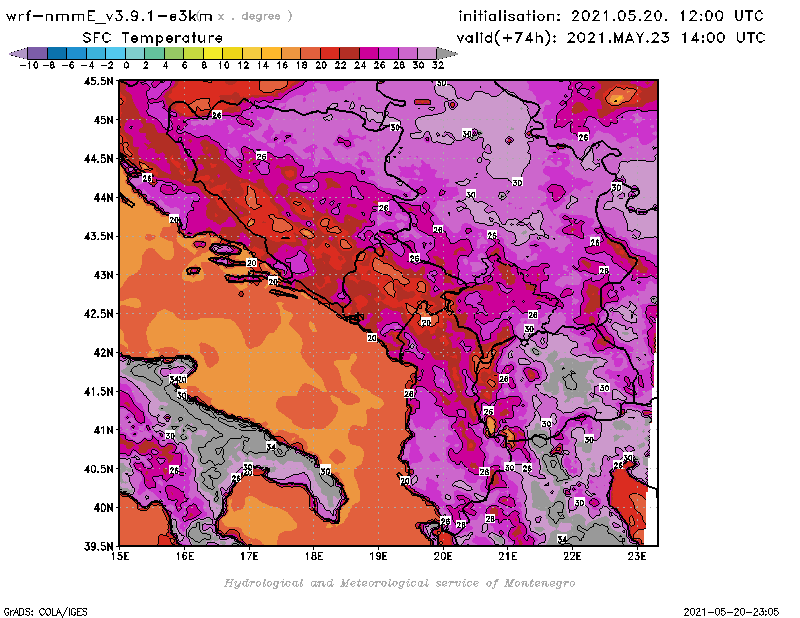Click the '18E' longitude label
Screen dimensions: 800x618
pos(314,556)
